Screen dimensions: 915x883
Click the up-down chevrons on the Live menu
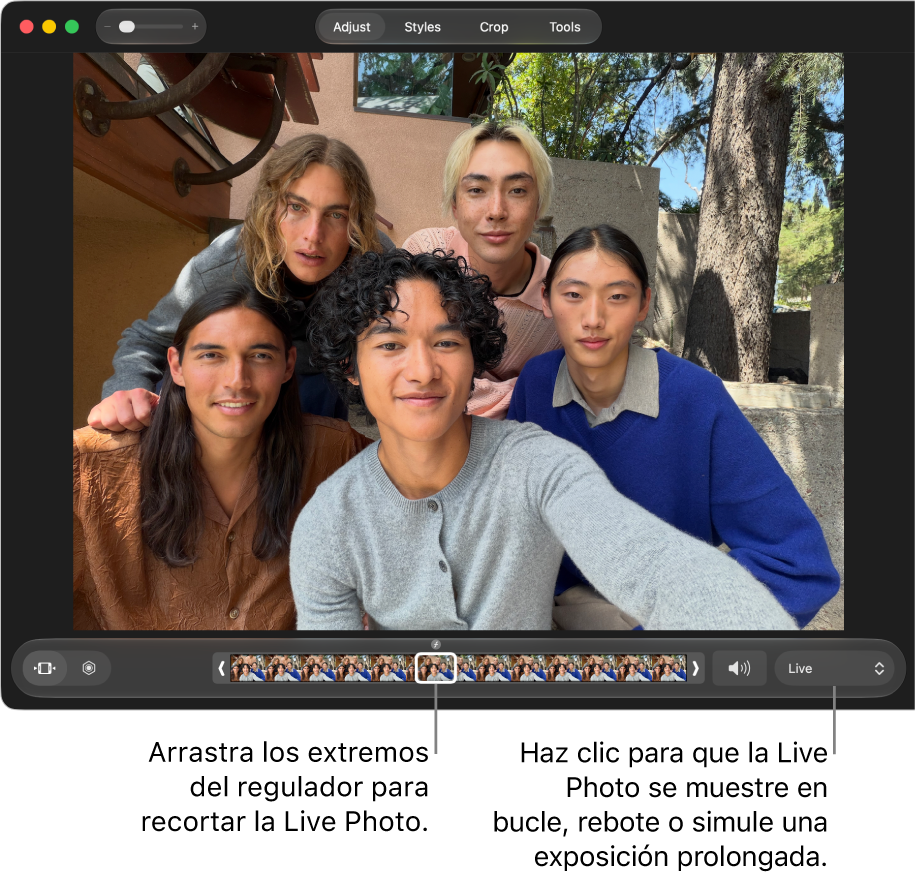pyautogui.click(x=879, y=669)
